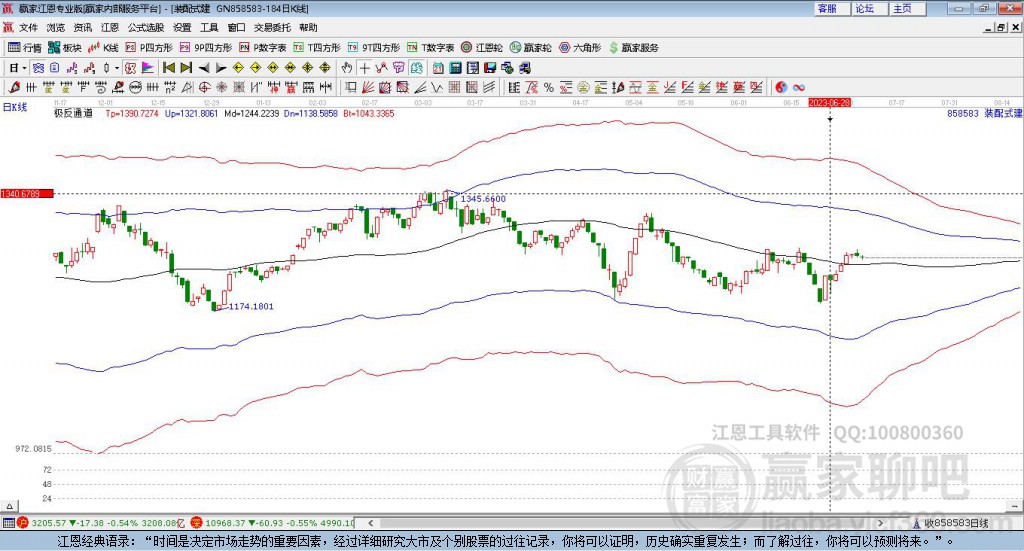Open the 板块 sector view
Screen dimensions: 1024x551
coord(65,48)
